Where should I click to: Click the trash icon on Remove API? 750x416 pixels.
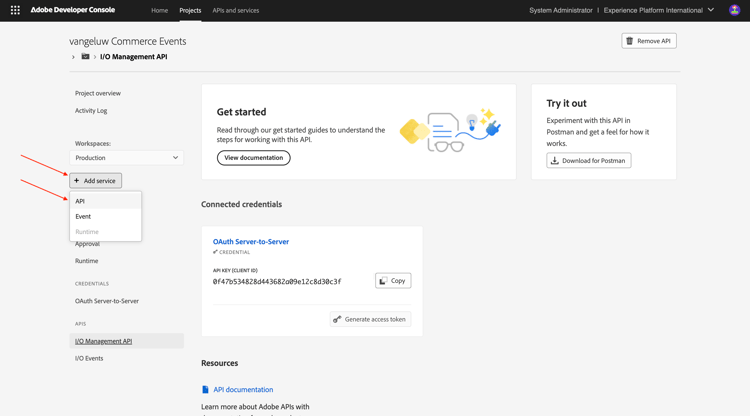click(x=629, y=41)
